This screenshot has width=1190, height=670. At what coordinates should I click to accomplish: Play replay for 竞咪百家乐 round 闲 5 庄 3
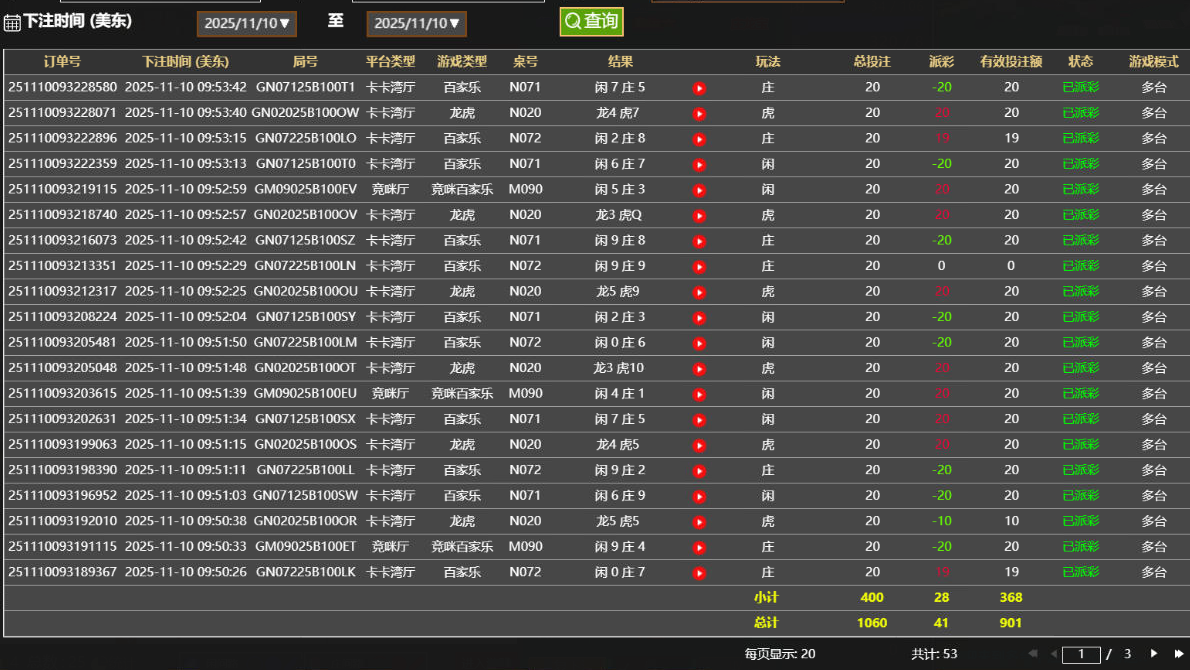pyautogui.click(x=697, y=189)
